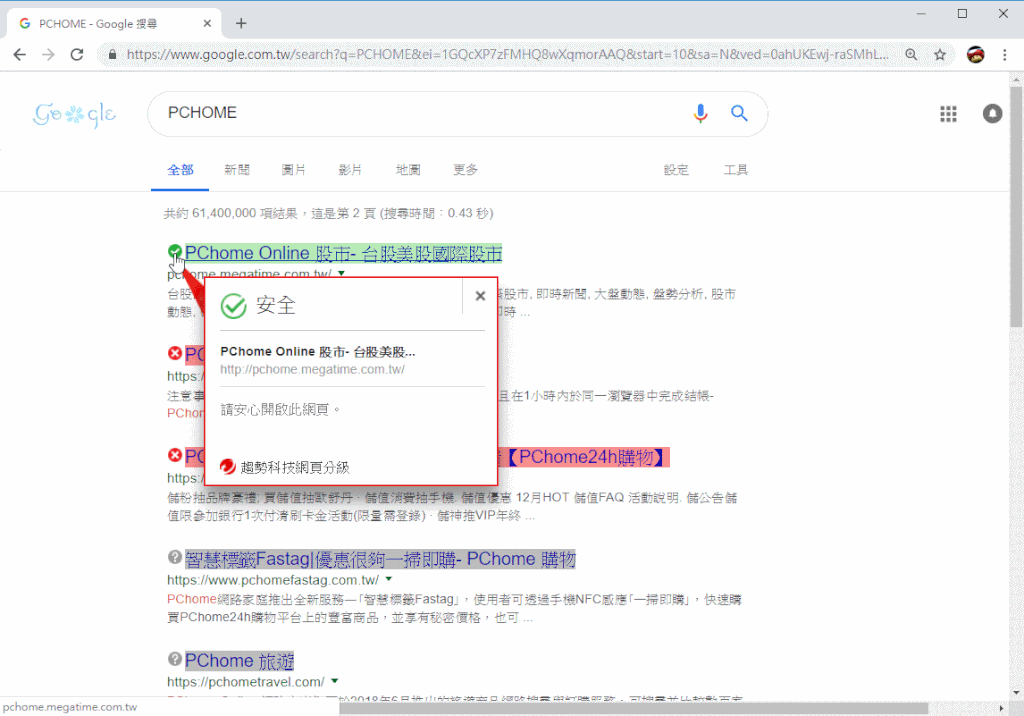Bookmark this page with the star icon

click(x=940, y=55)
